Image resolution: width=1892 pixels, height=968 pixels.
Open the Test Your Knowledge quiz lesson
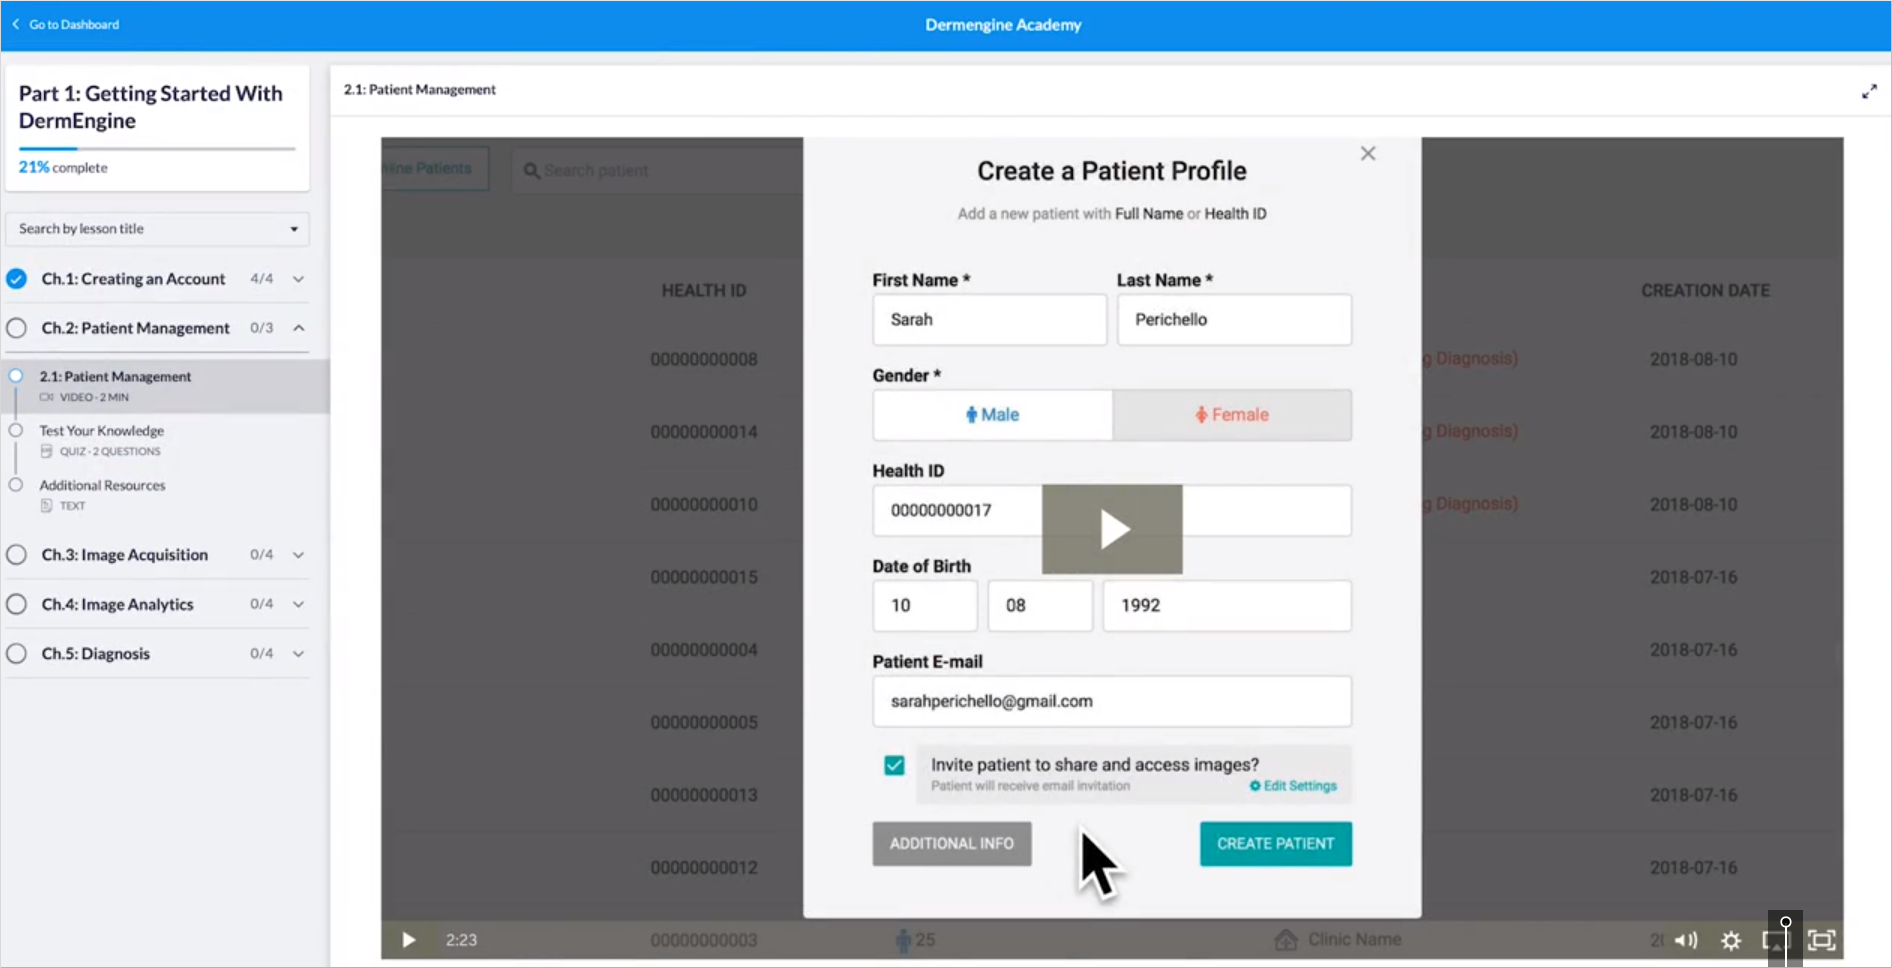click(102, 431)
